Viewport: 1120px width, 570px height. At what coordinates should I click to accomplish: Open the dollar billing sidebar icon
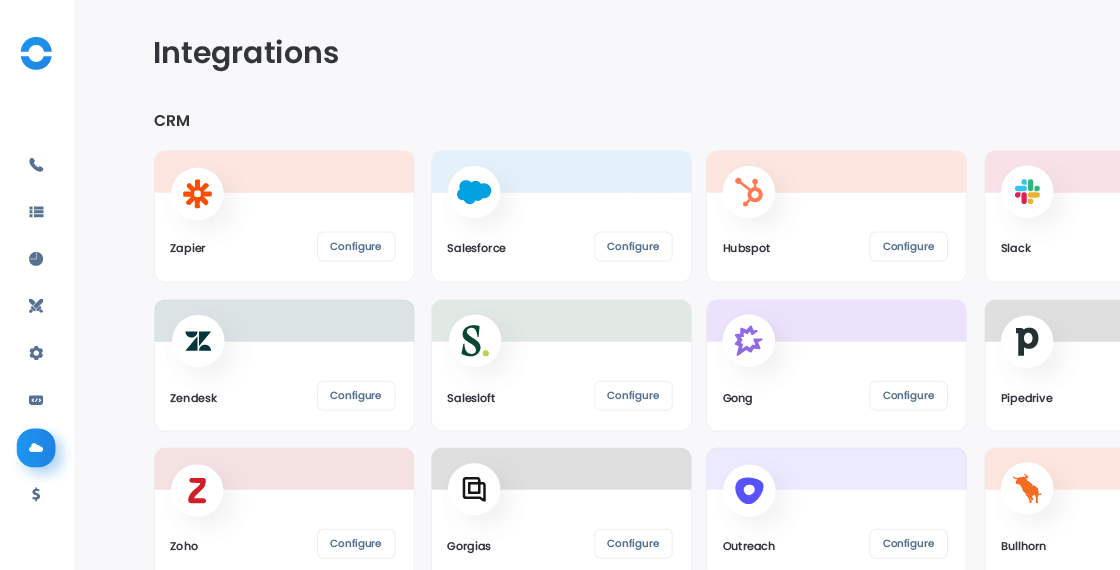36,494
